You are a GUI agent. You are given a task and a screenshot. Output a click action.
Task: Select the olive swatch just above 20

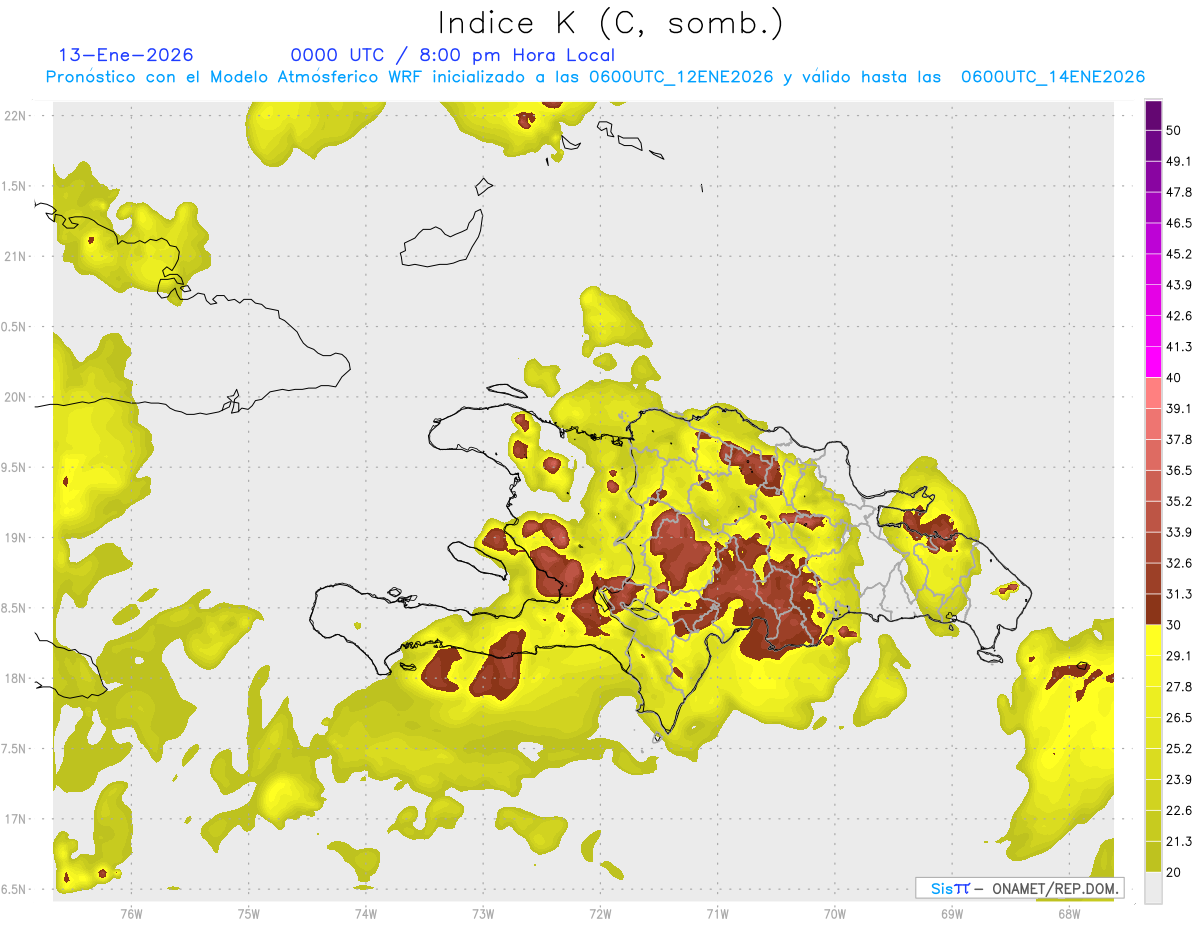point(1153,856)
